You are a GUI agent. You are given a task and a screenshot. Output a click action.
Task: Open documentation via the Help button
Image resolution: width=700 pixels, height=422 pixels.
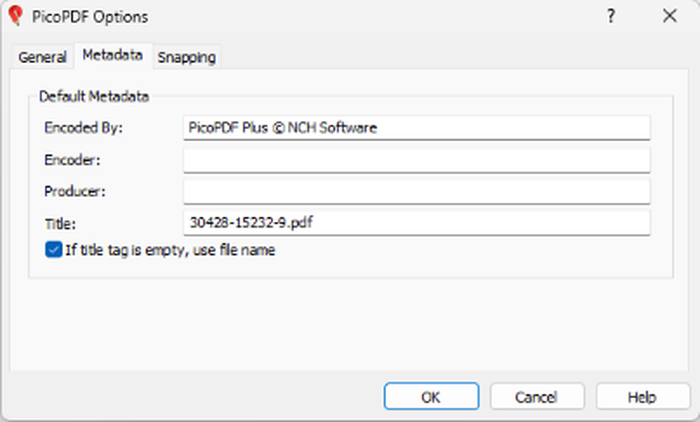tap(643, 397)
